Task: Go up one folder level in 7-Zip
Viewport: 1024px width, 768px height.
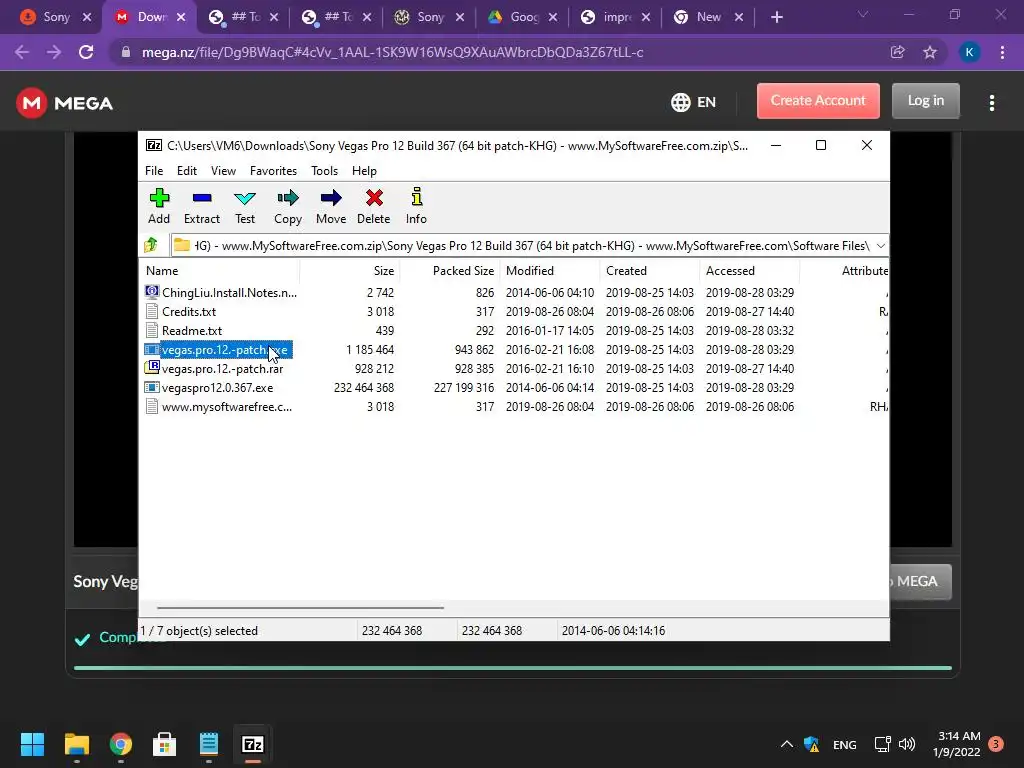Action: (151, 245)
